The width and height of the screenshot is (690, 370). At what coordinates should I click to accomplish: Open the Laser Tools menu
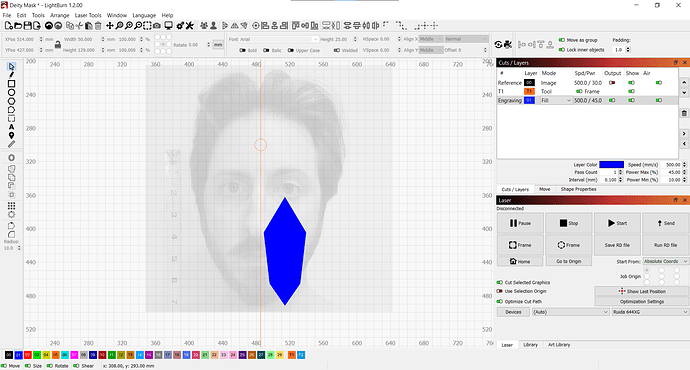pyautogui.click(x=88, y=15)
